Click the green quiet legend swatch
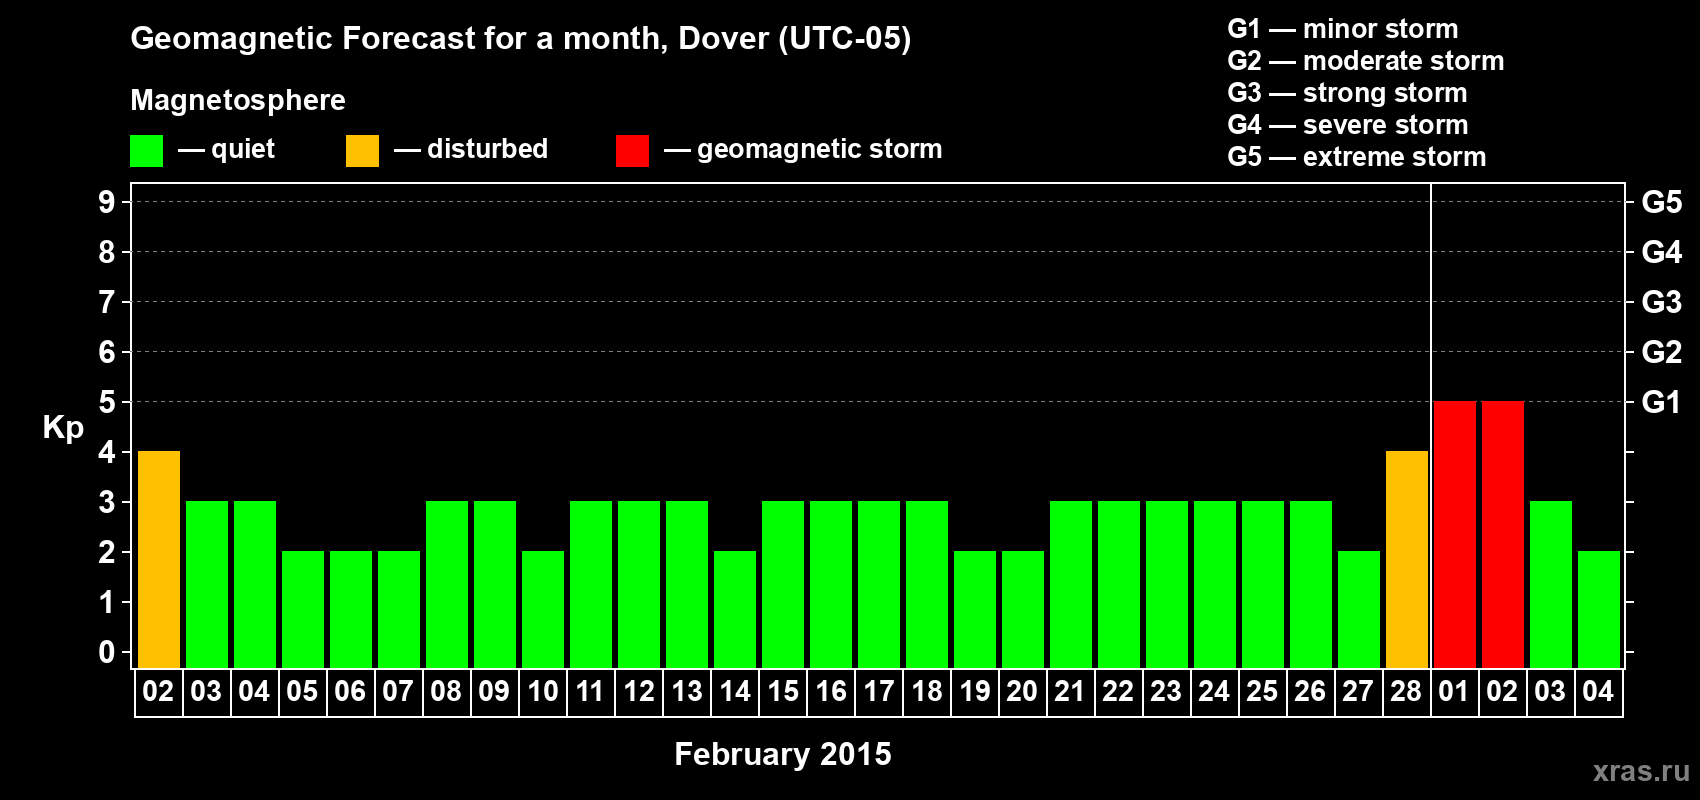This screenshot has height=800, width=1700. coord(146,151)
